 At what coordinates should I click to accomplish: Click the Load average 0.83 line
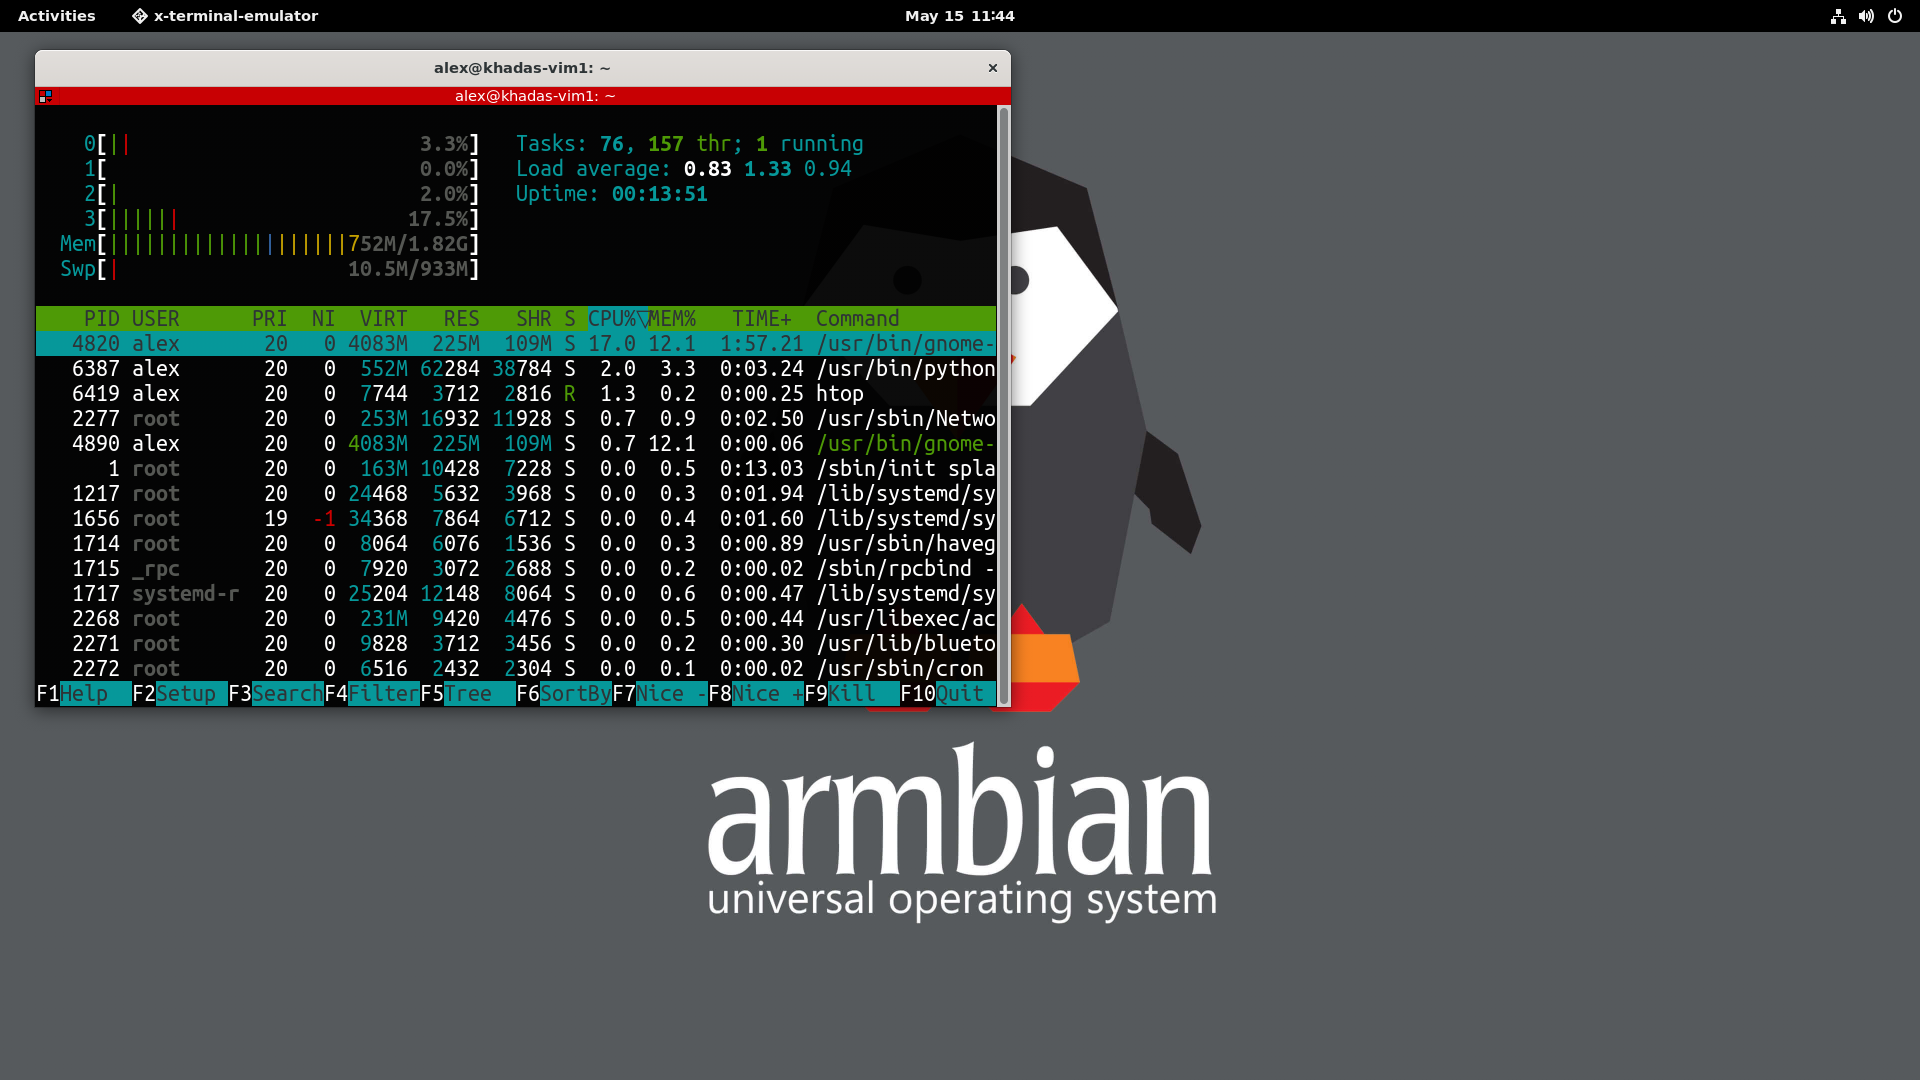(x=684, y=169)
